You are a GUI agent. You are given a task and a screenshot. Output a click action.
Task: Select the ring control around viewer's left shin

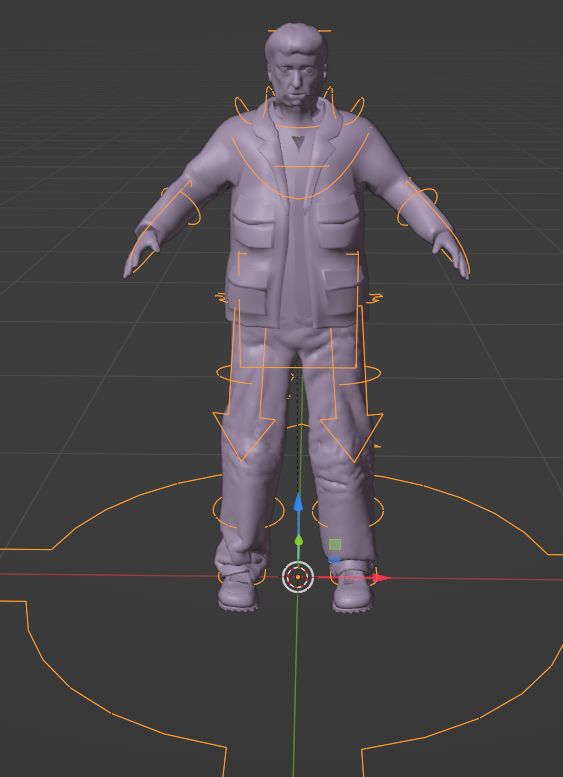(249, 510)
